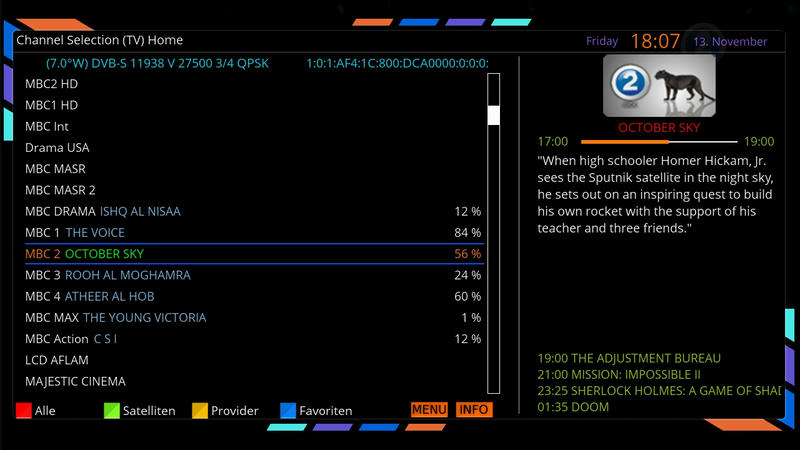Click the scrollbar thumb of channel list

[493, 115]
